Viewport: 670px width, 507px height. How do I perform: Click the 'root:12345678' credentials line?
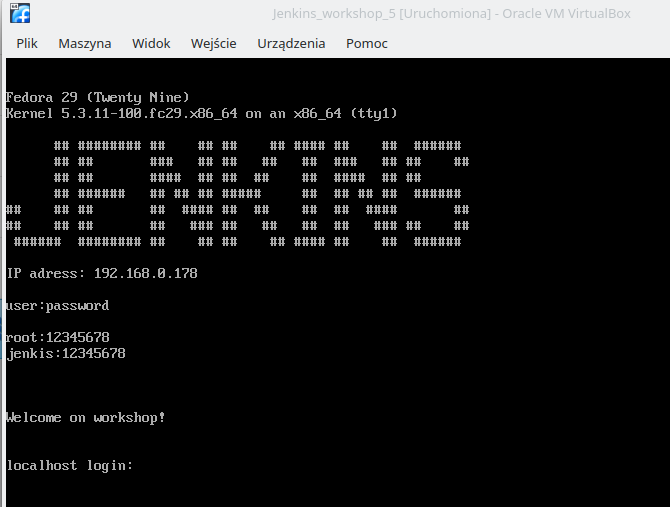57,337
